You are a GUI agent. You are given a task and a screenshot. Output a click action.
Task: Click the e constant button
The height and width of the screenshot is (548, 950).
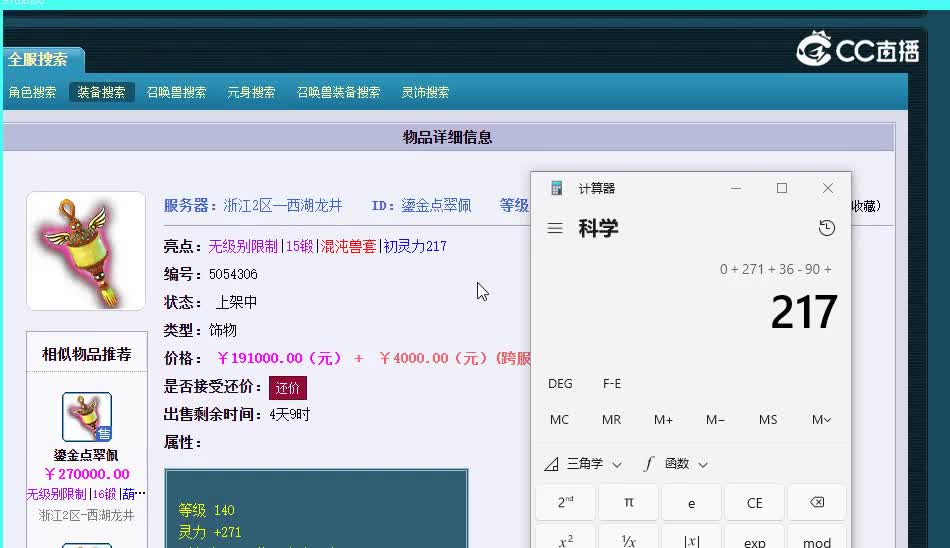pos(691,502)
